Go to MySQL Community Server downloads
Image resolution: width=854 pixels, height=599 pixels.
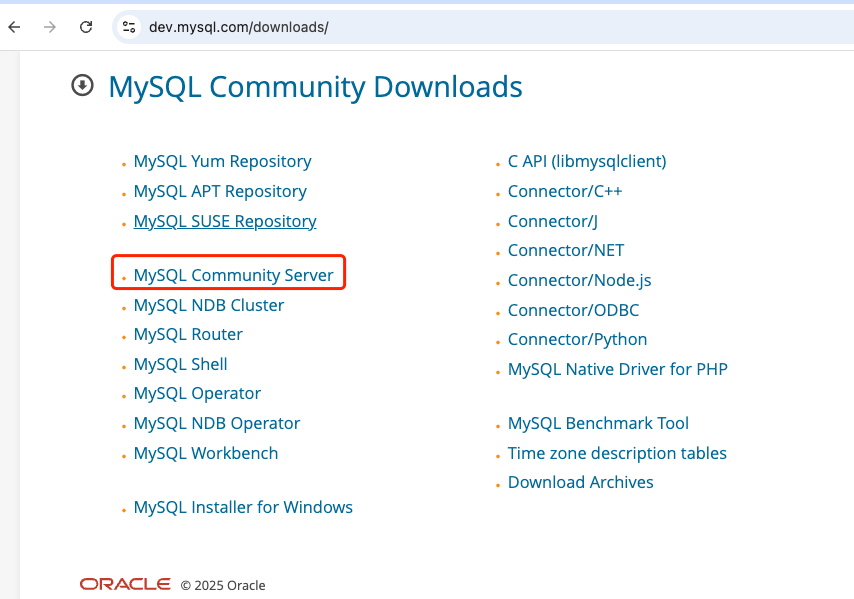point(234,275)
